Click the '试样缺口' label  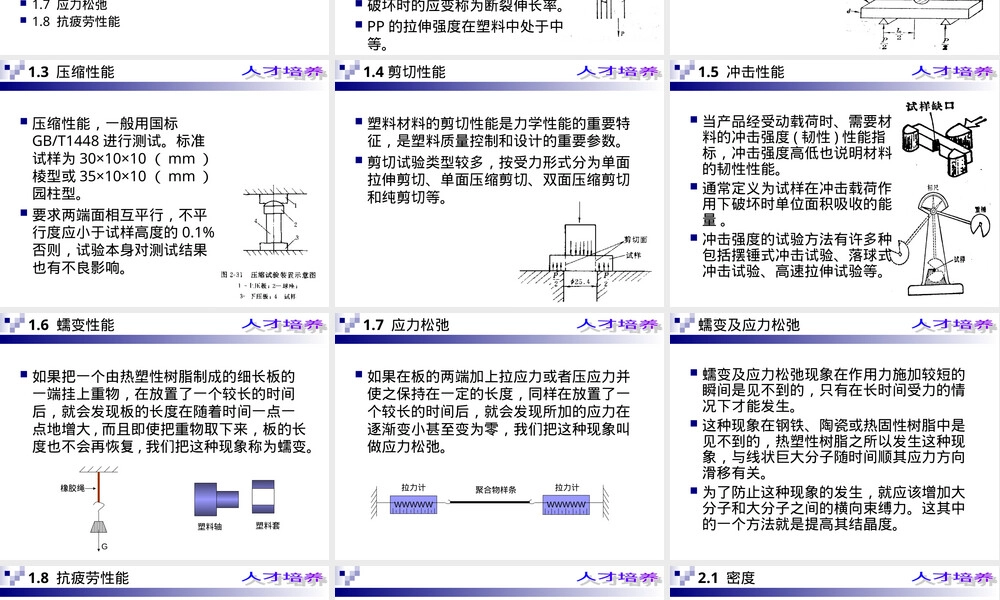click(x=930, y=106)
